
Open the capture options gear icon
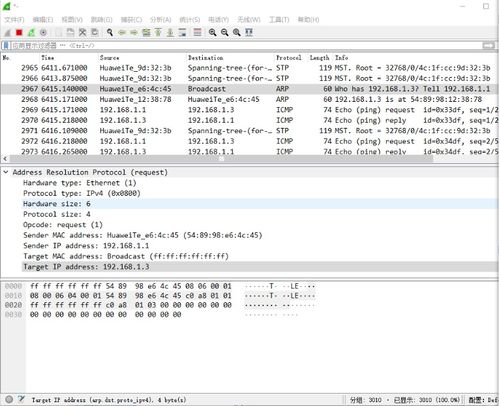[x=43, y=32]
